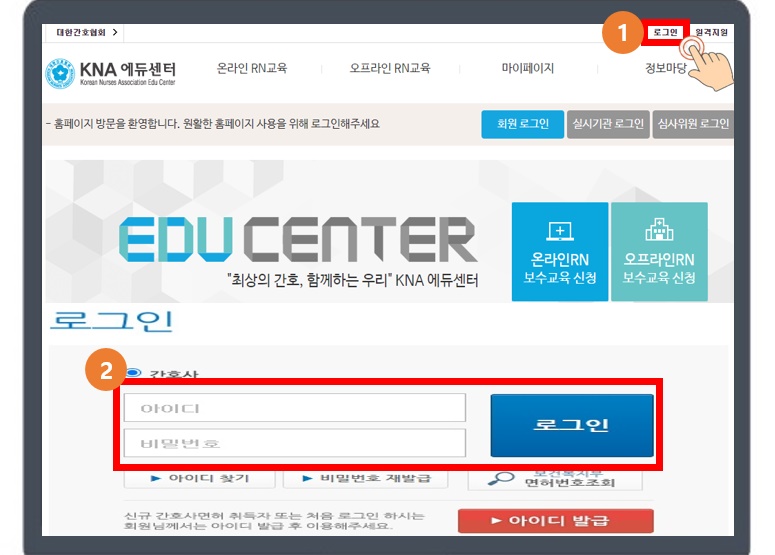Open the 오프라인 RN교육 menu

[390, 68]
